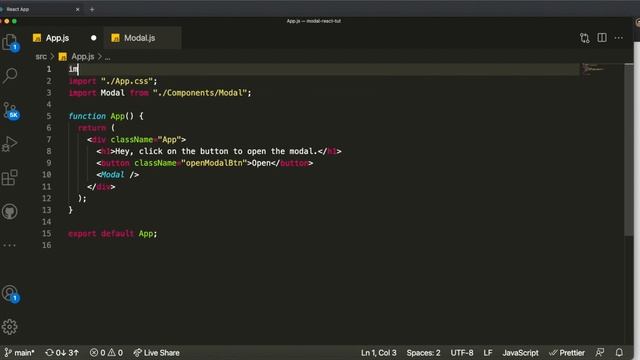Open the Run and Debug view
Image resolution: width=640 pixels, height=360 pixels.
pos(10,144)
